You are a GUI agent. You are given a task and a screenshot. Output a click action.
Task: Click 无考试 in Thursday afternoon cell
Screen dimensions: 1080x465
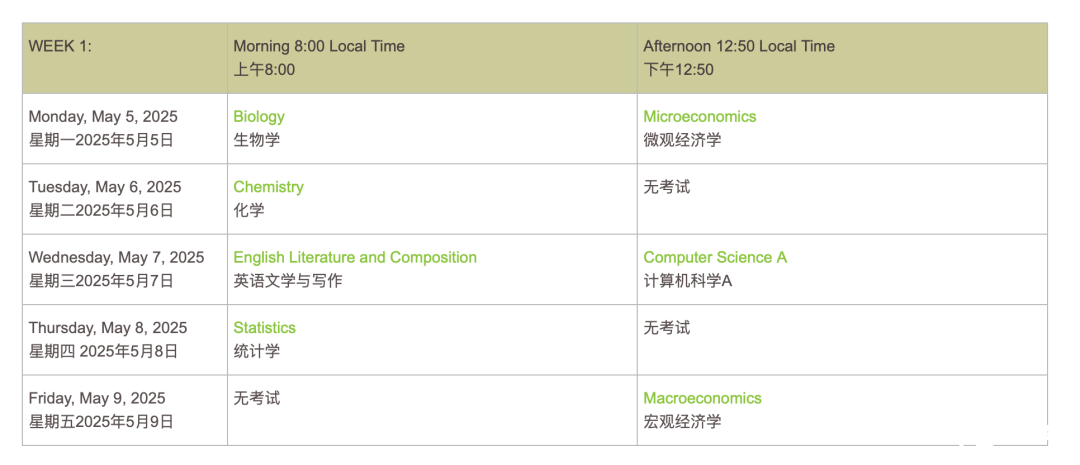pyautogui.click(x=666, y=327)
